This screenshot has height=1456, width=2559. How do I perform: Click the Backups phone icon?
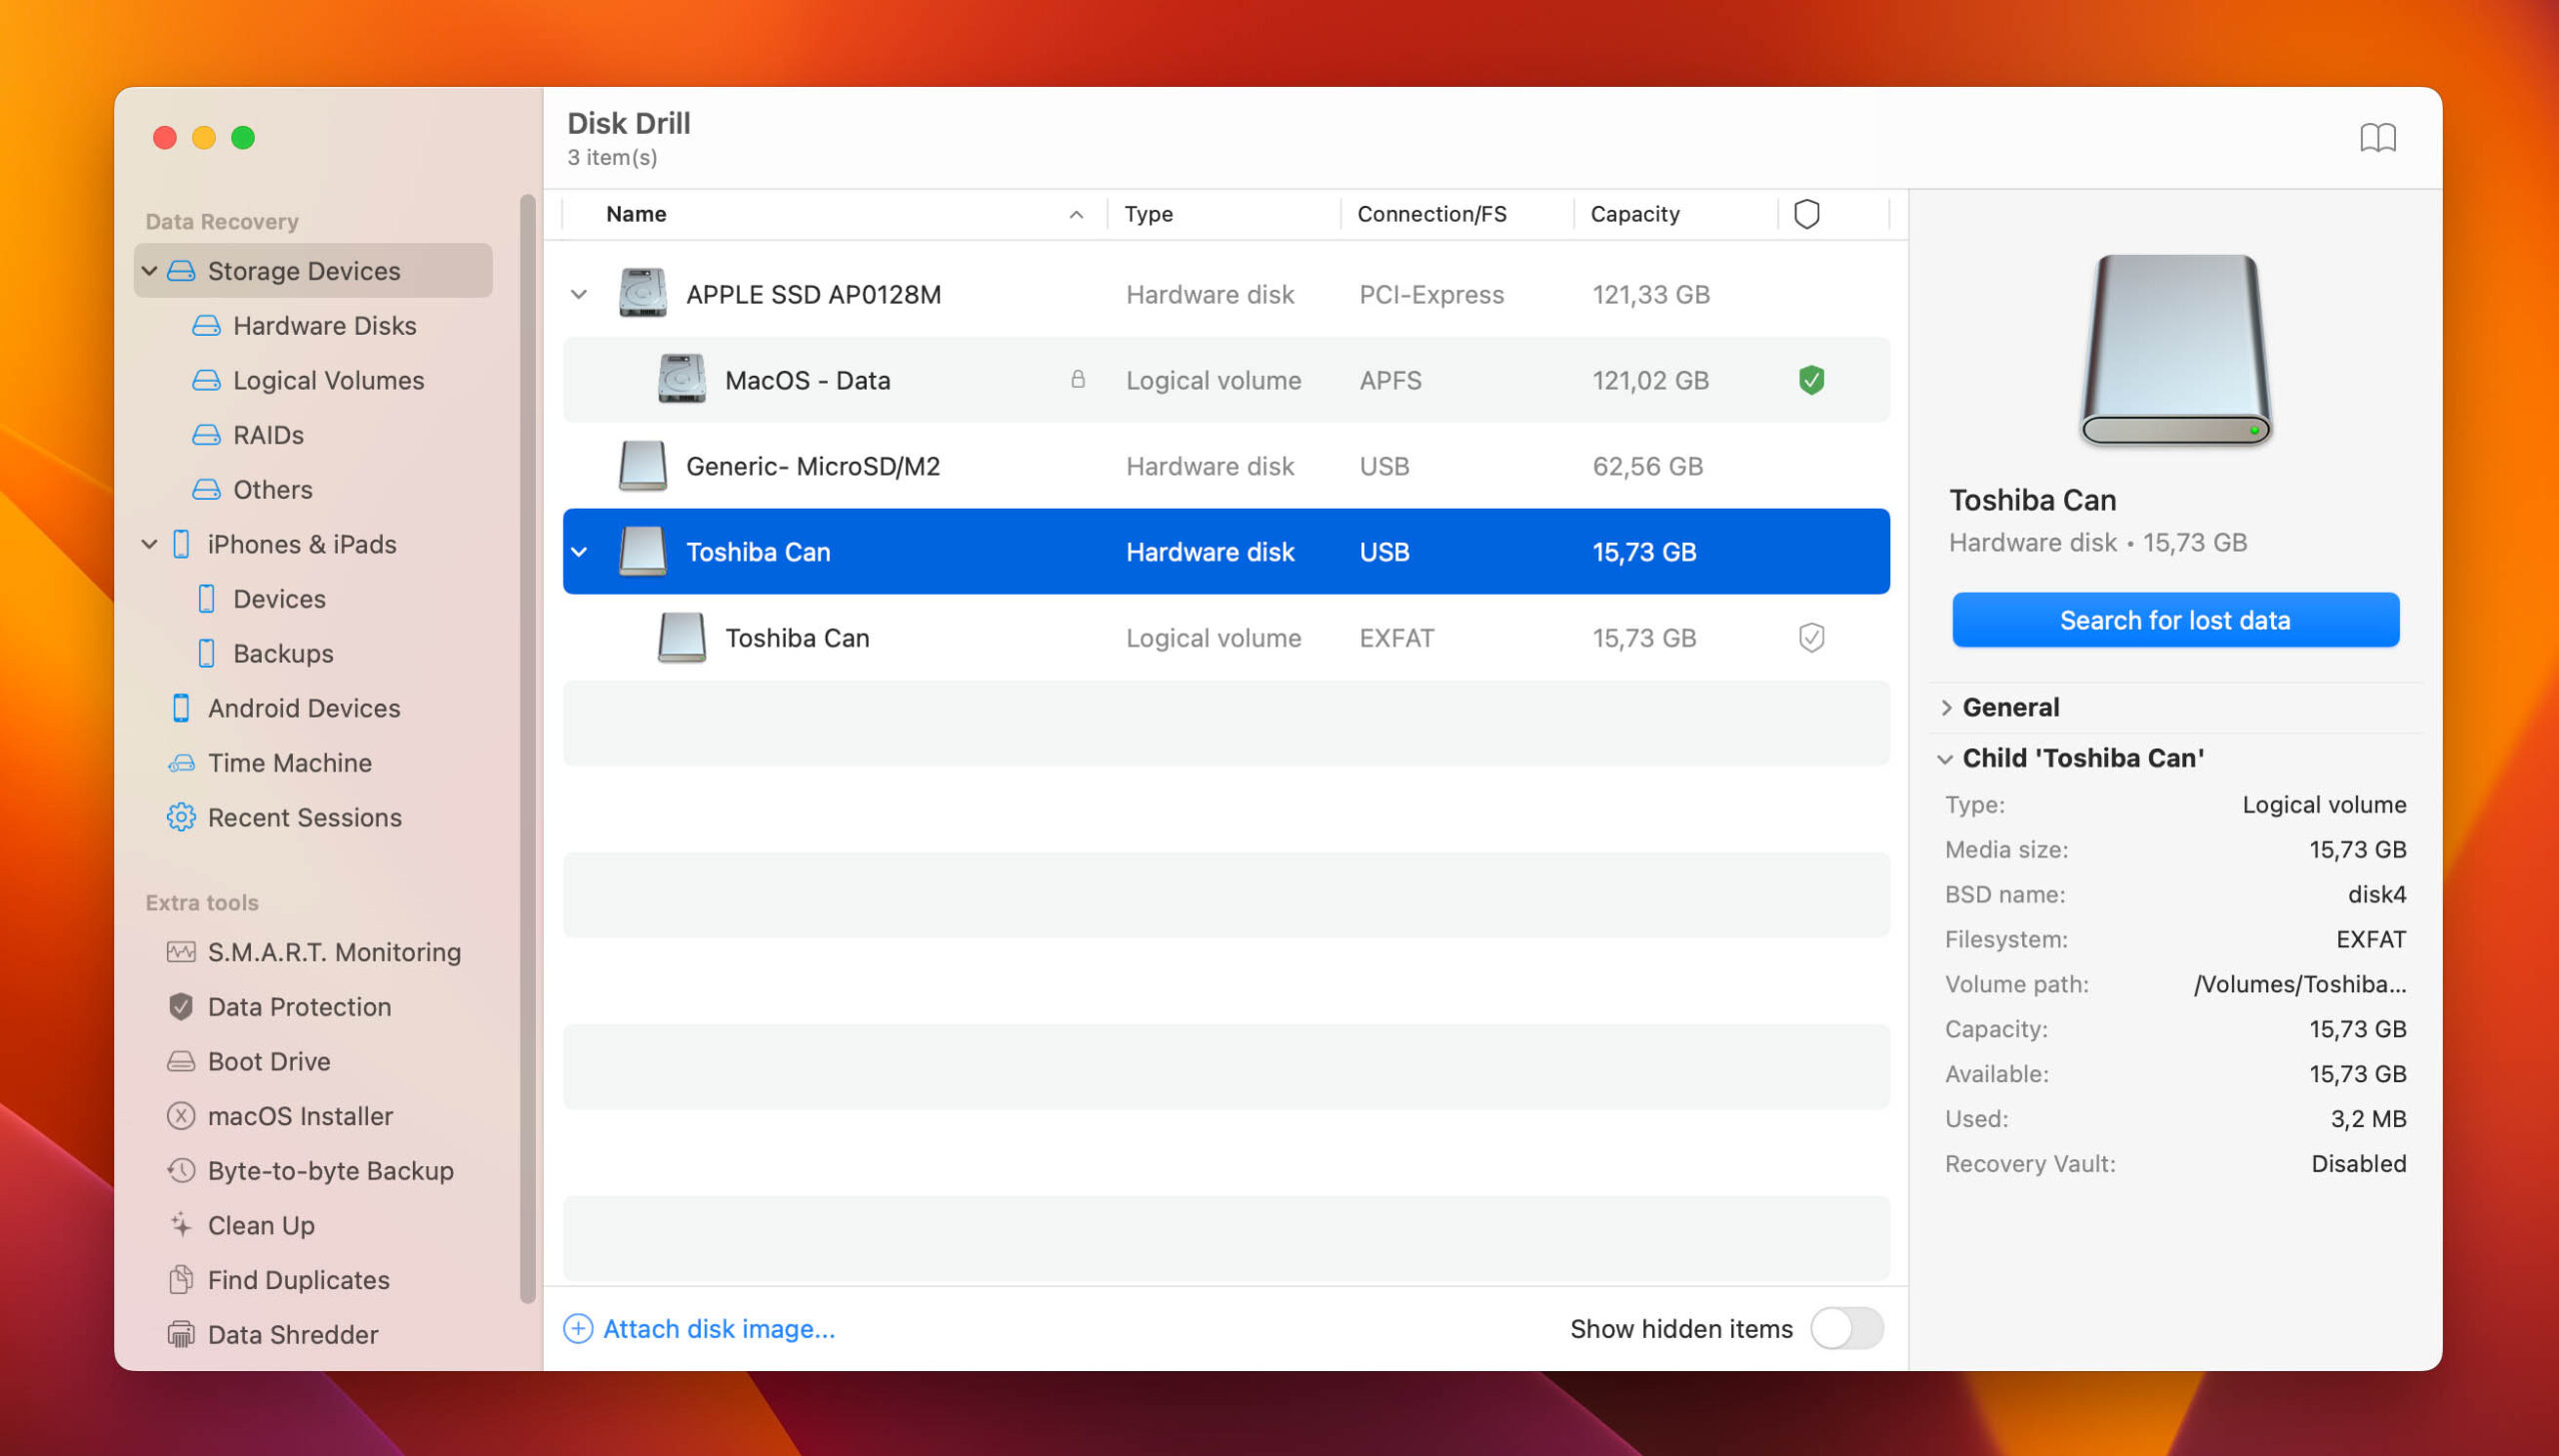coord(206,654)
